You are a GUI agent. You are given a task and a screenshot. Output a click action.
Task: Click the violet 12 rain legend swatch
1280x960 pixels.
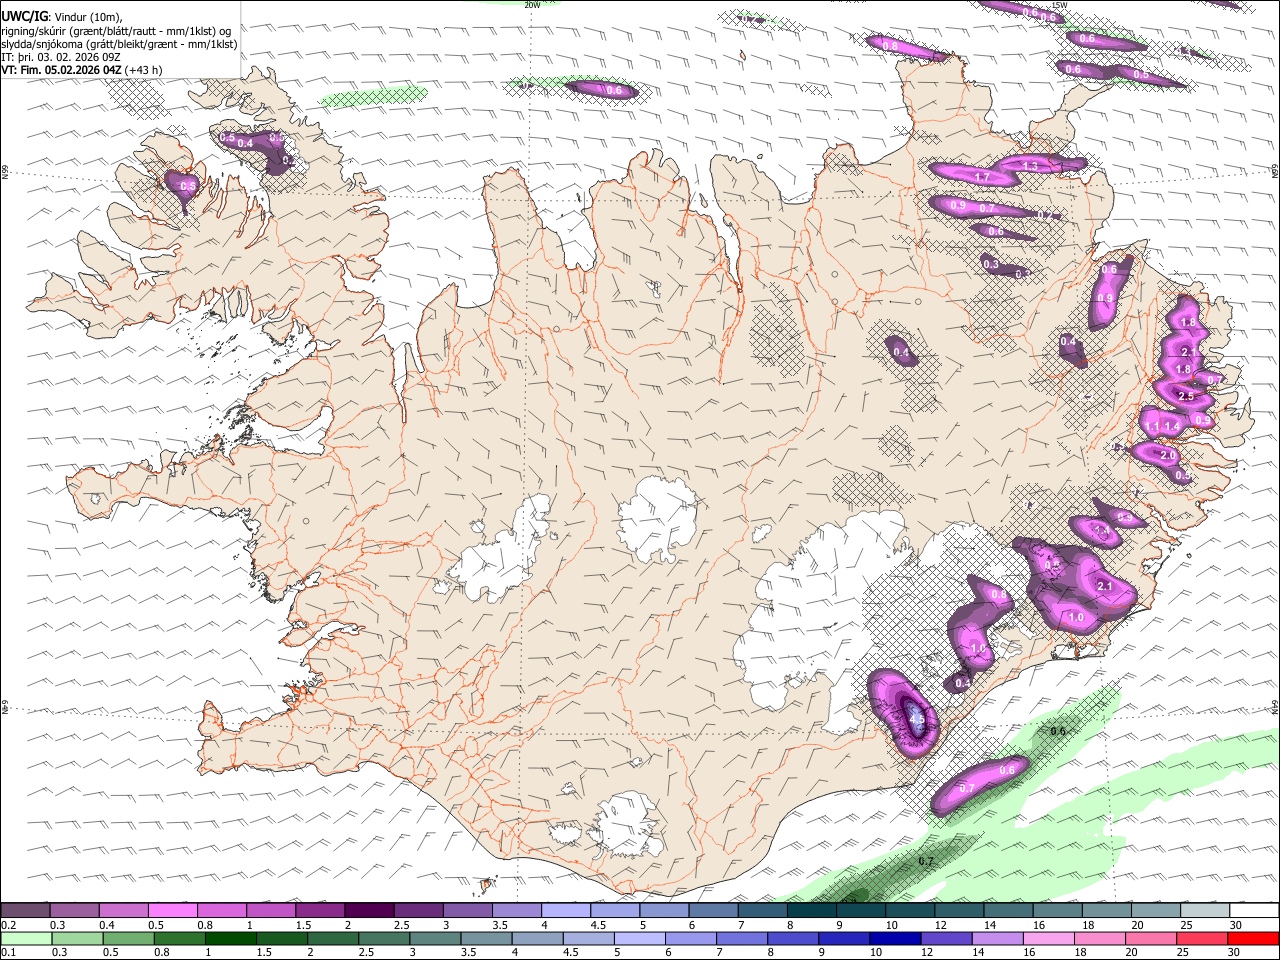click(x=946, y=938)
